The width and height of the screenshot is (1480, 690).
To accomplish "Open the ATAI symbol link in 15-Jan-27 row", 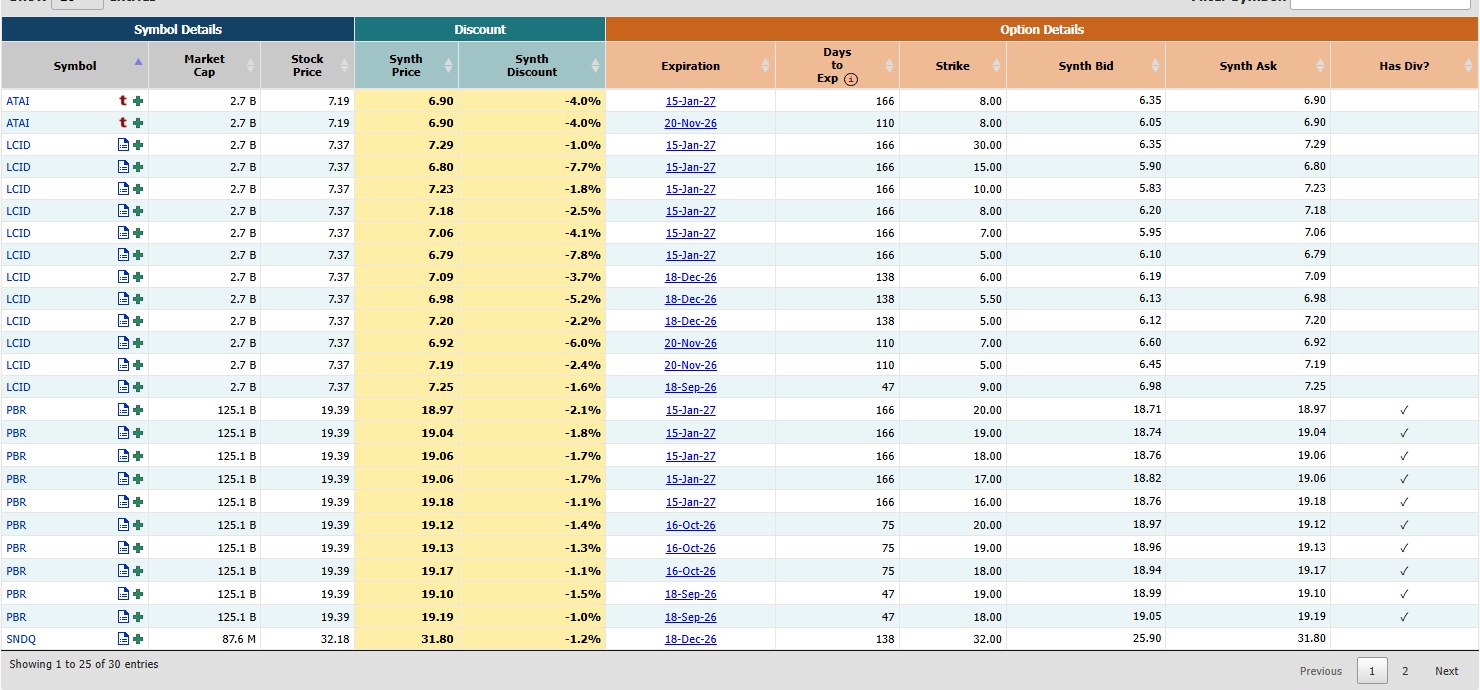I will pos(18,101).
